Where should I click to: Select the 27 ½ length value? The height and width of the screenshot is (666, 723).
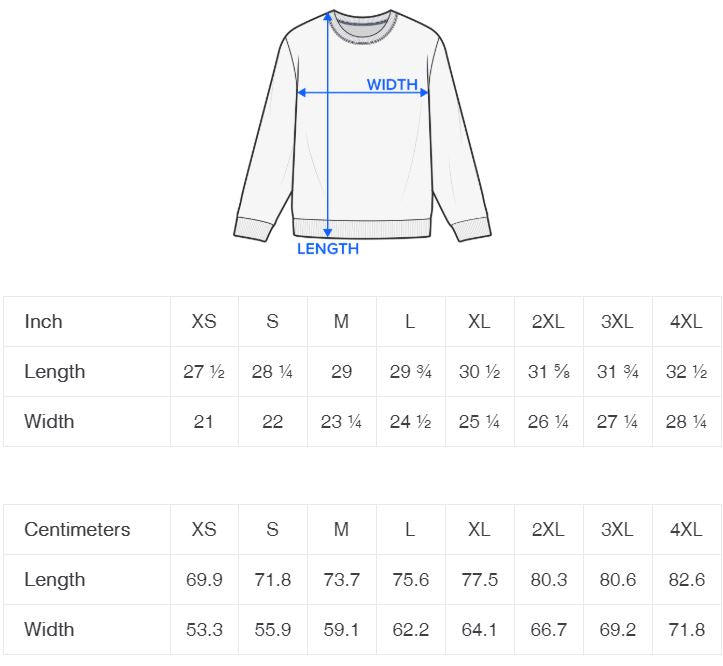204,372
